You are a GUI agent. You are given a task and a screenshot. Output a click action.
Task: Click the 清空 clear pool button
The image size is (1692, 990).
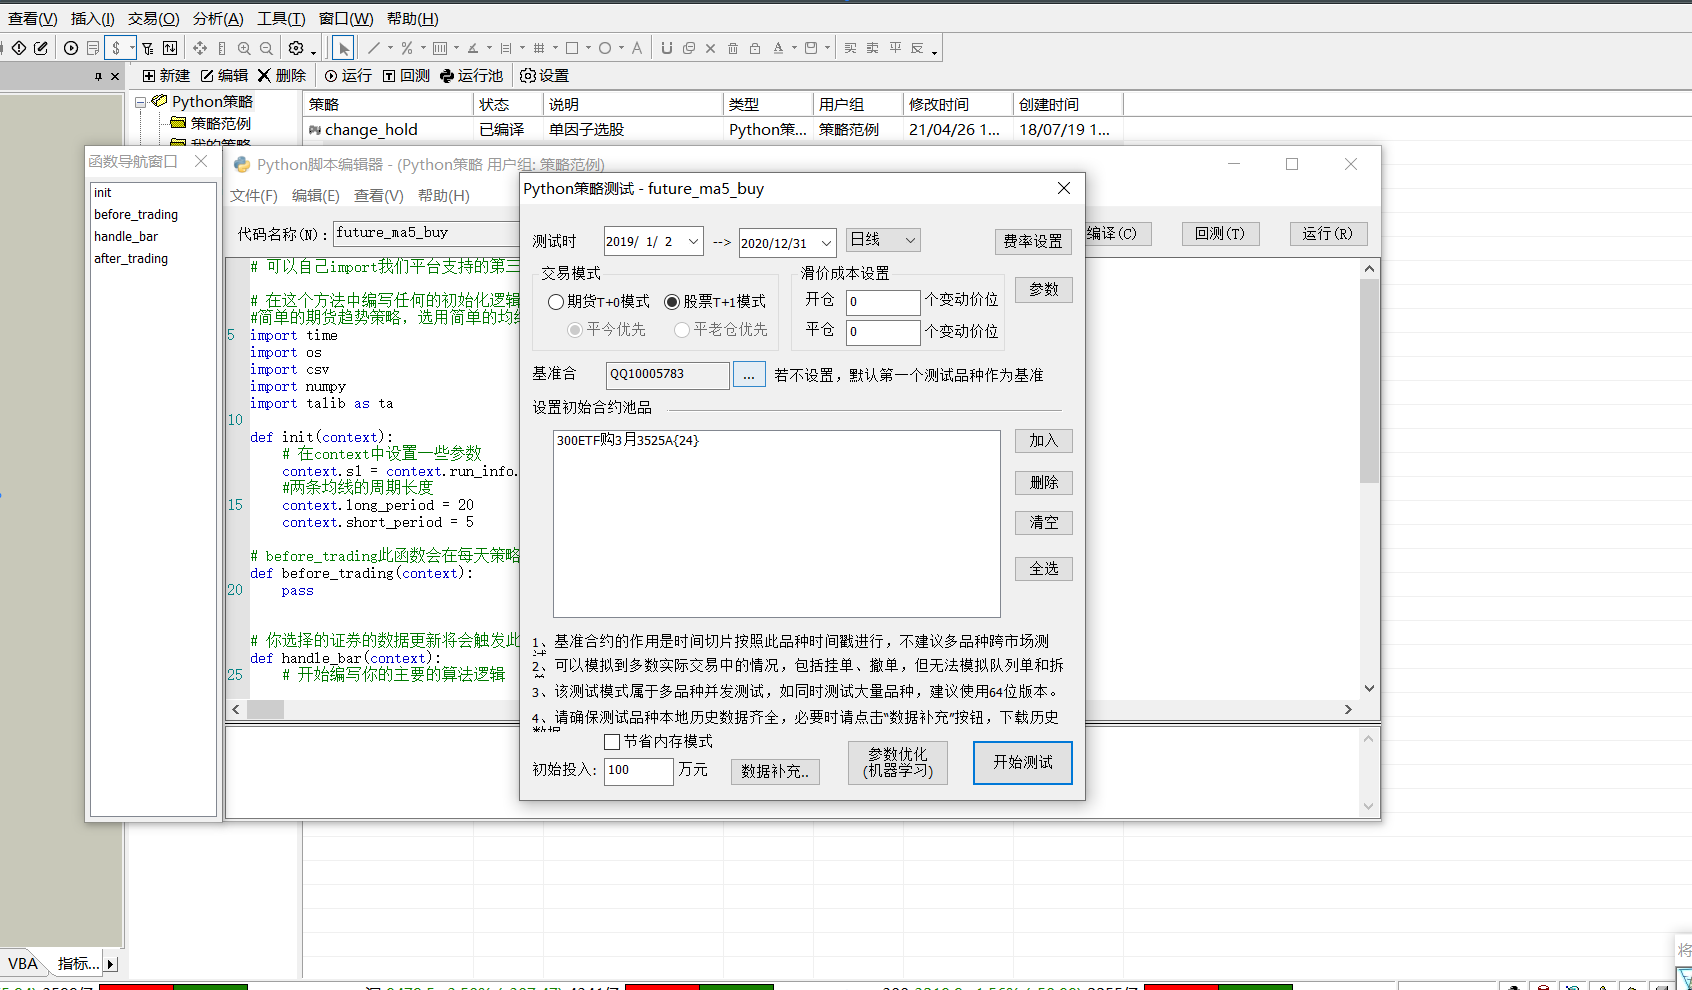coord(1044,523)
